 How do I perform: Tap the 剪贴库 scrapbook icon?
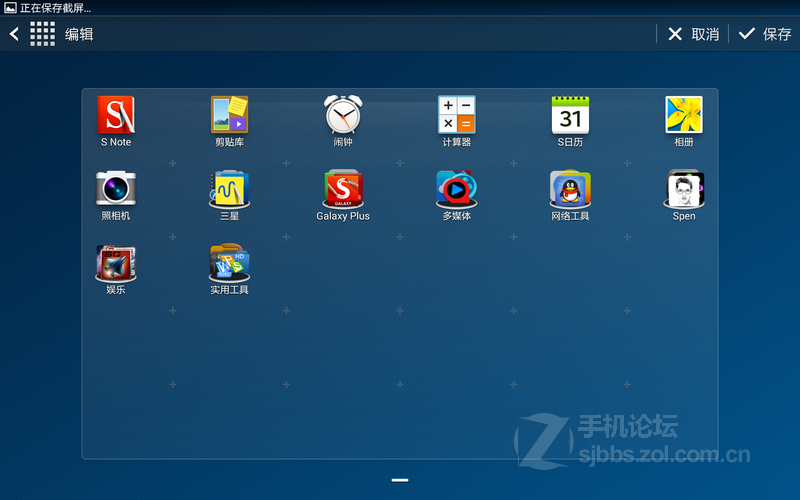pos(230,115)
